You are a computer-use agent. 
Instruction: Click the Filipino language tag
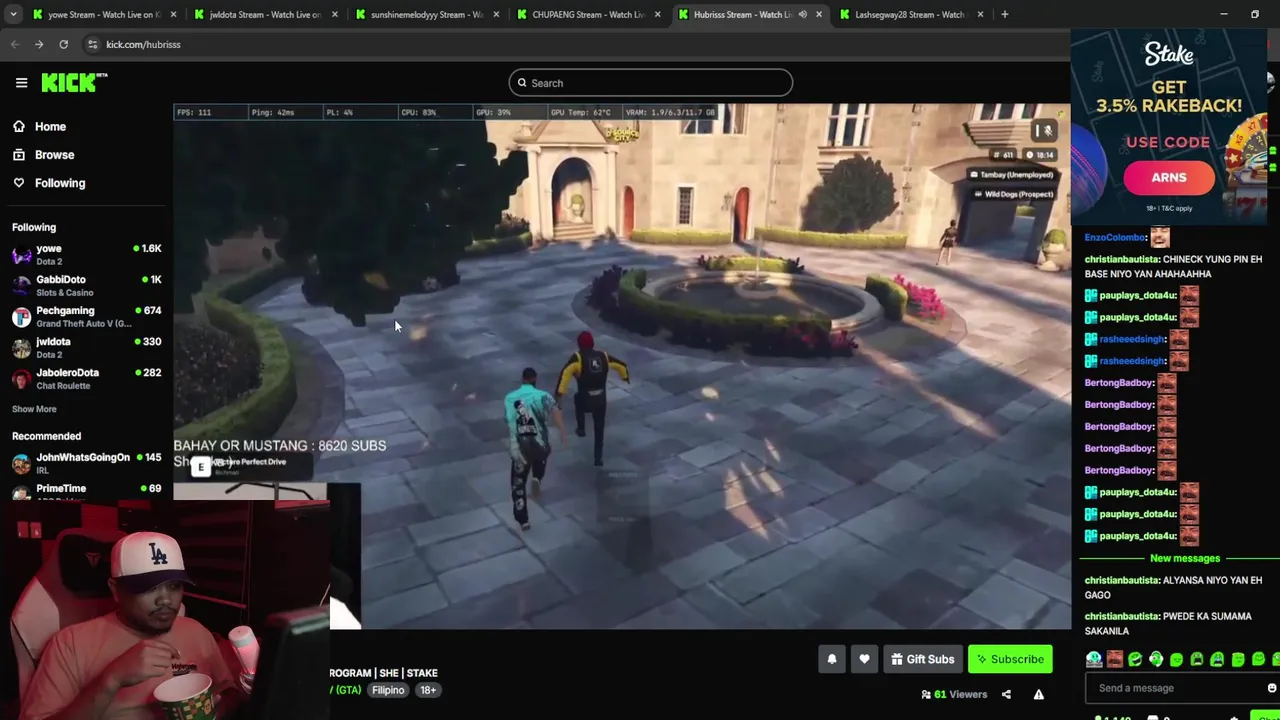pos(388,690)
